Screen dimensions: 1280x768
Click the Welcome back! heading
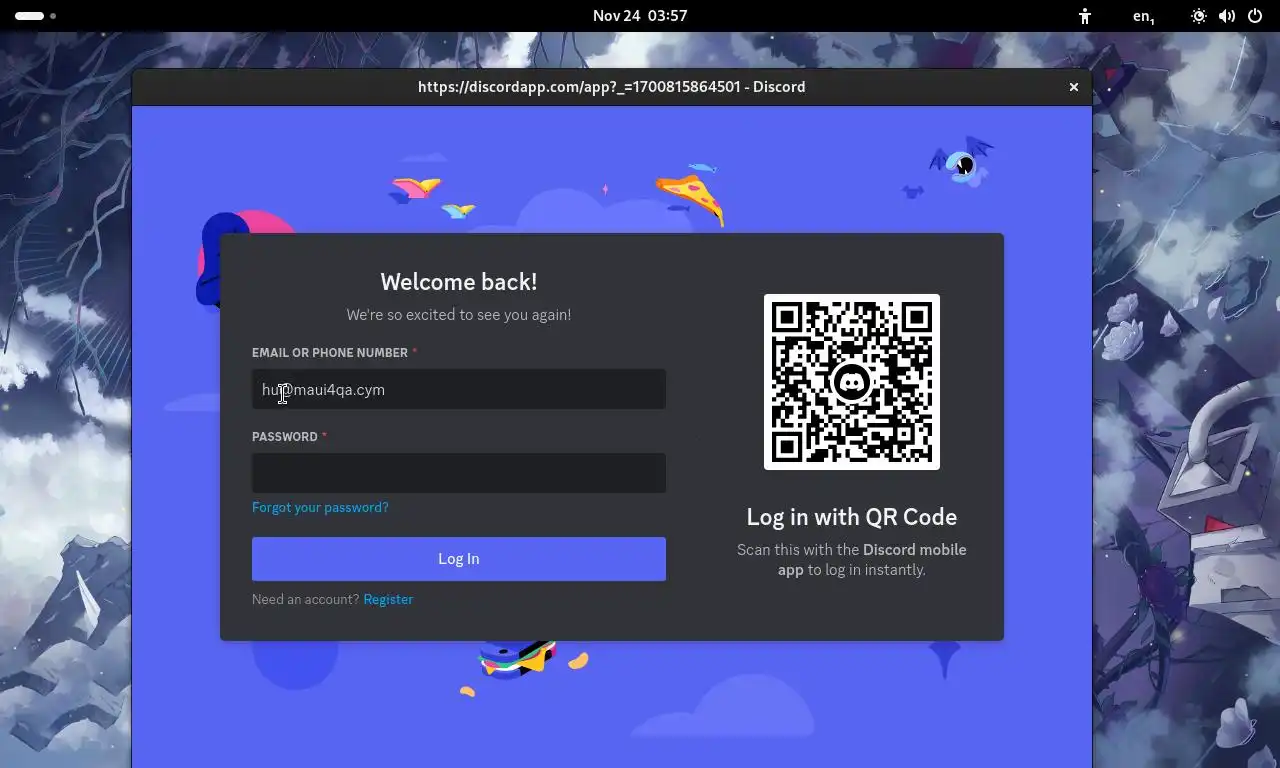tap(459, 282)
